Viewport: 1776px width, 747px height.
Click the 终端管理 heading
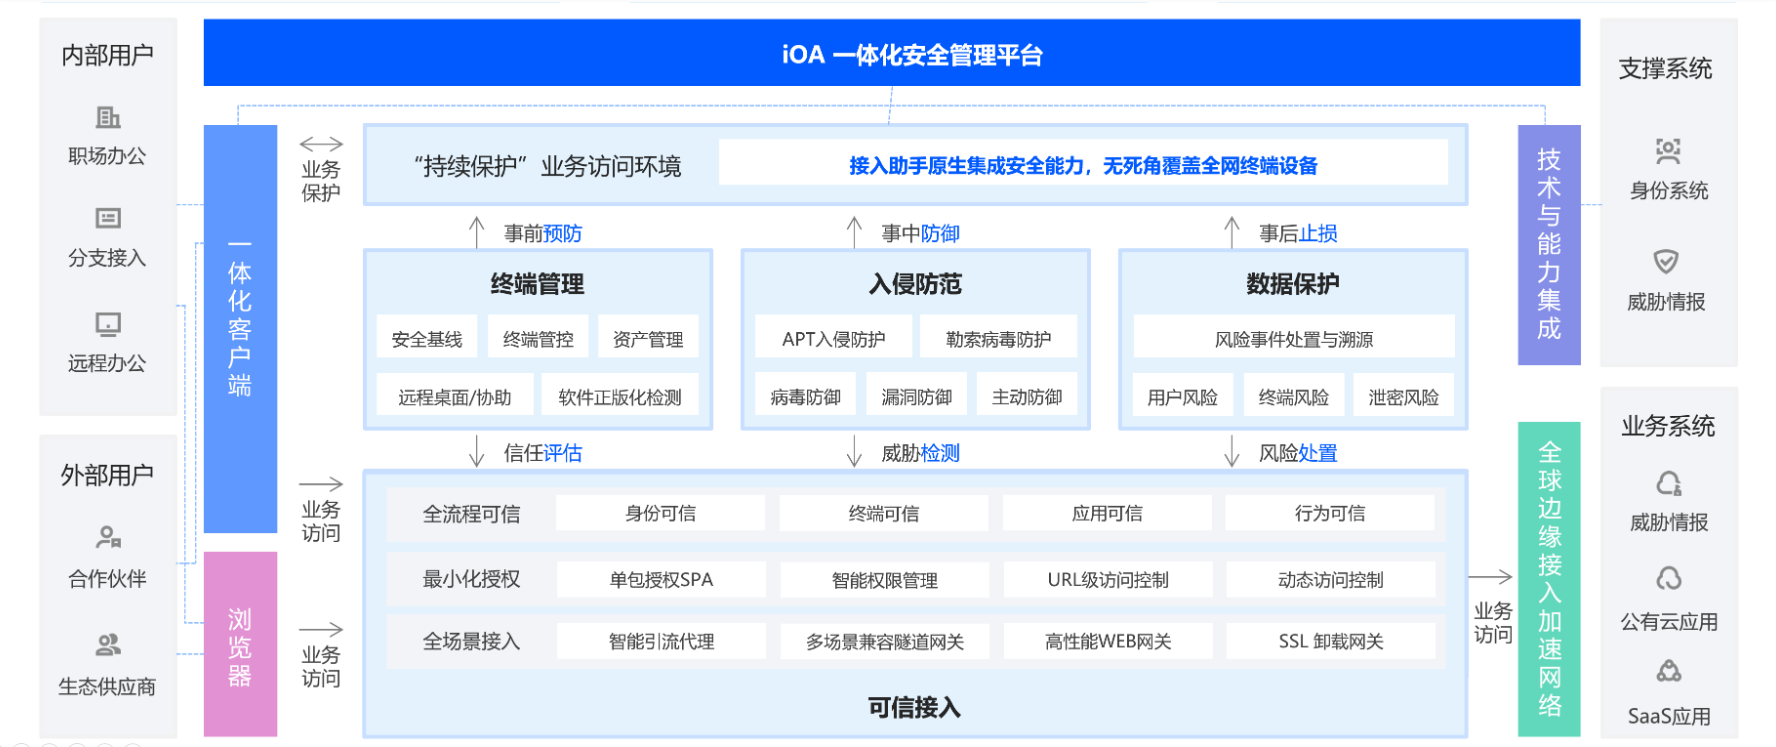tap(537, 284)
